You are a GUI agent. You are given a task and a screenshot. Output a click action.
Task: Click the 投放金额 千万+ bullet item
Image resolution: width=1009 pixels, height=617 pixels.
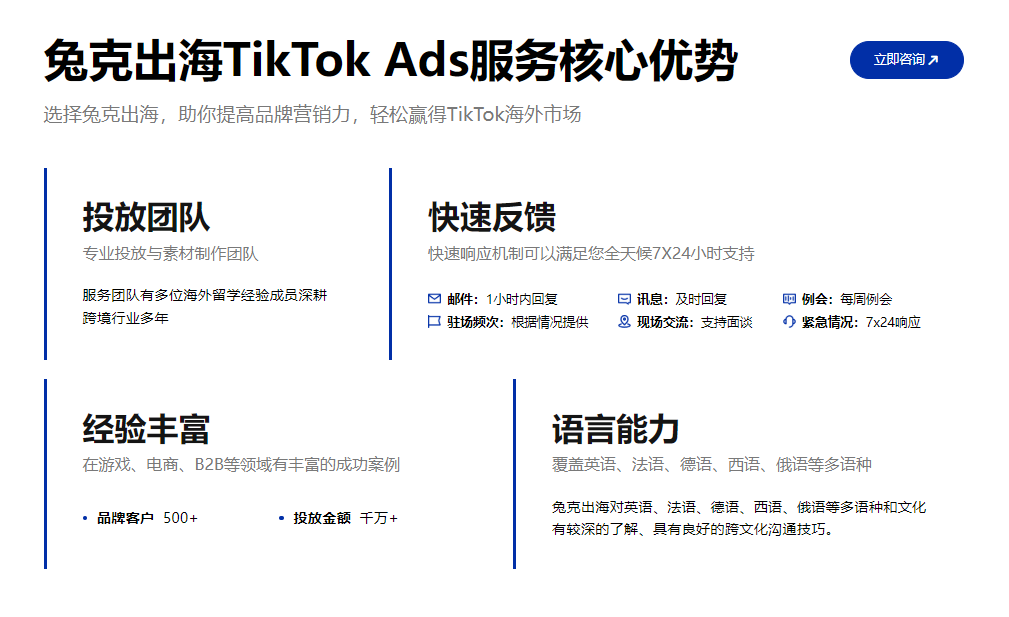[x=344, y=518]
